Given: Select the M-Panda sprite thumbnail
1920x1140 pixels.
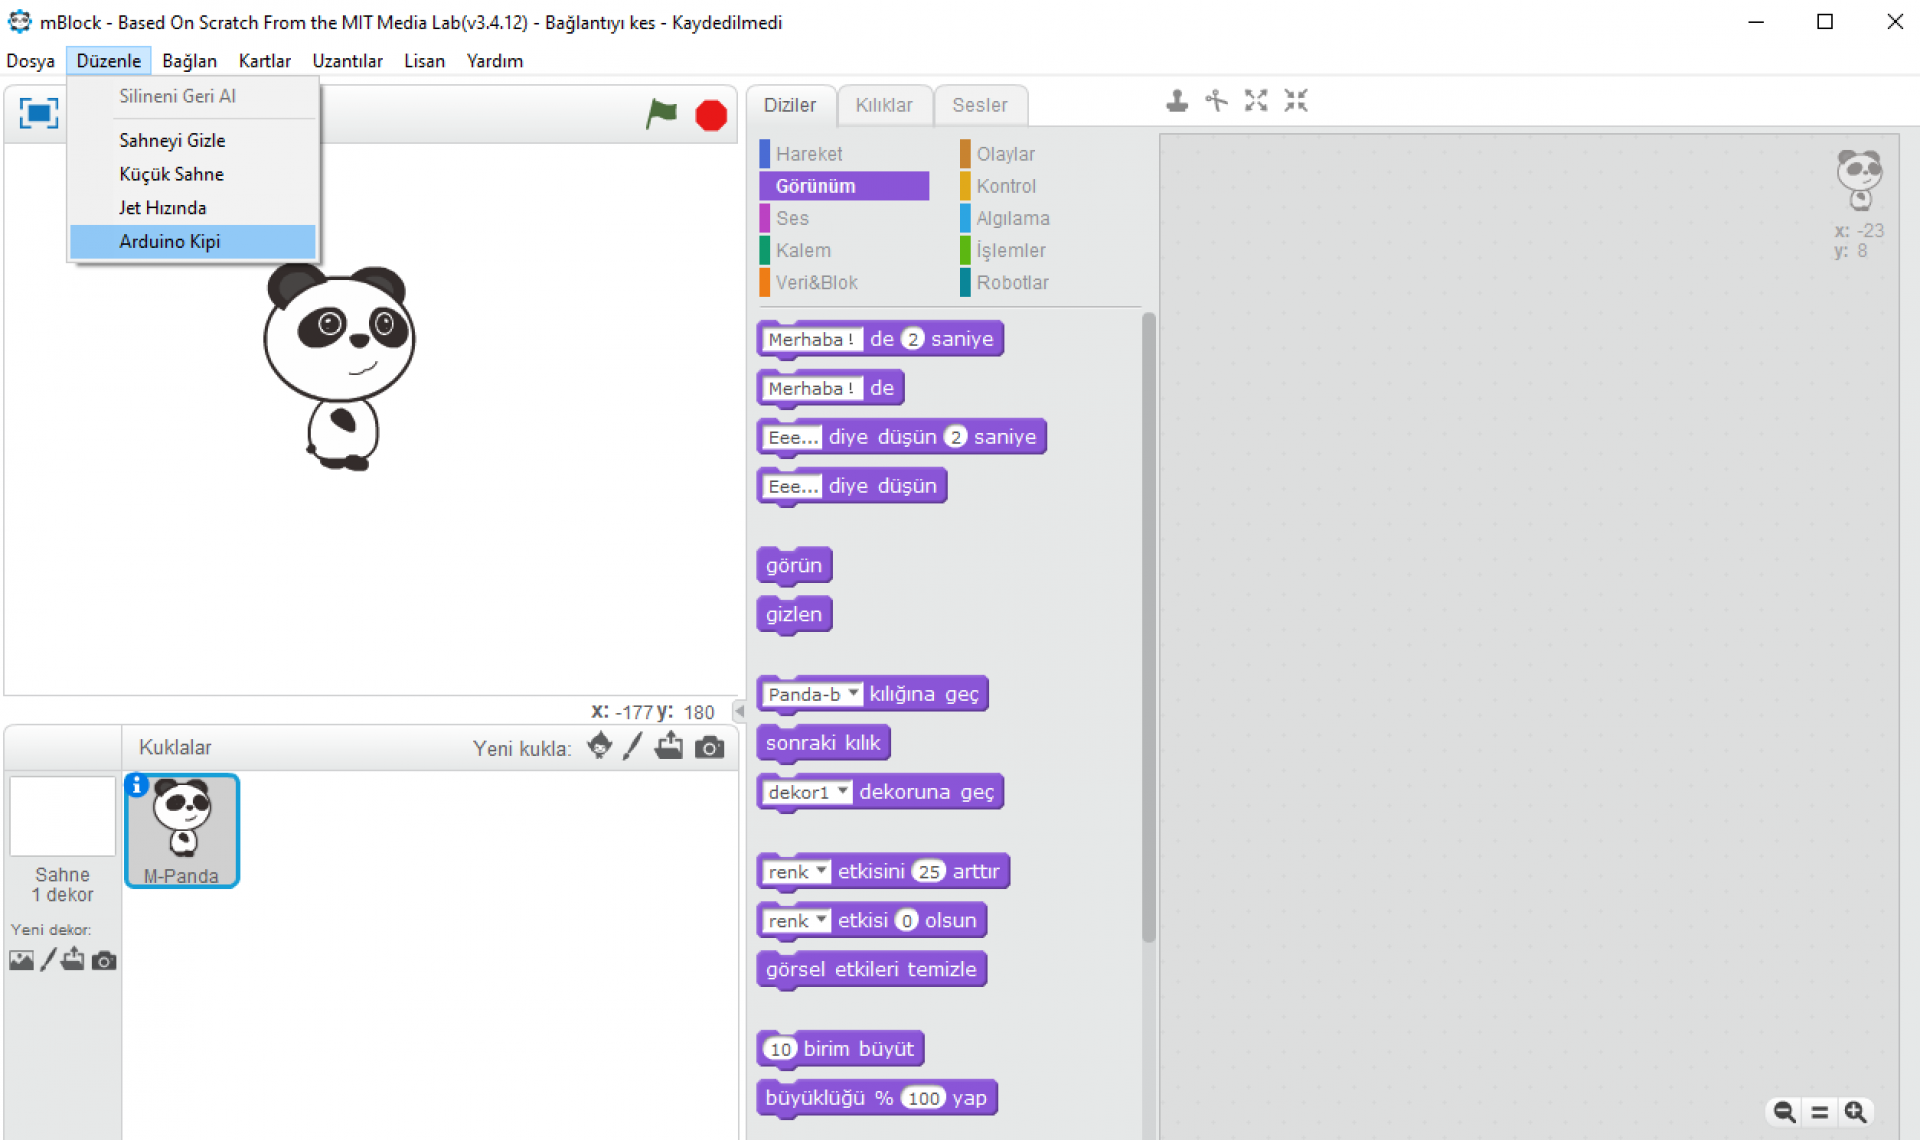Looking at the screenshot, I should pos(182,830).
